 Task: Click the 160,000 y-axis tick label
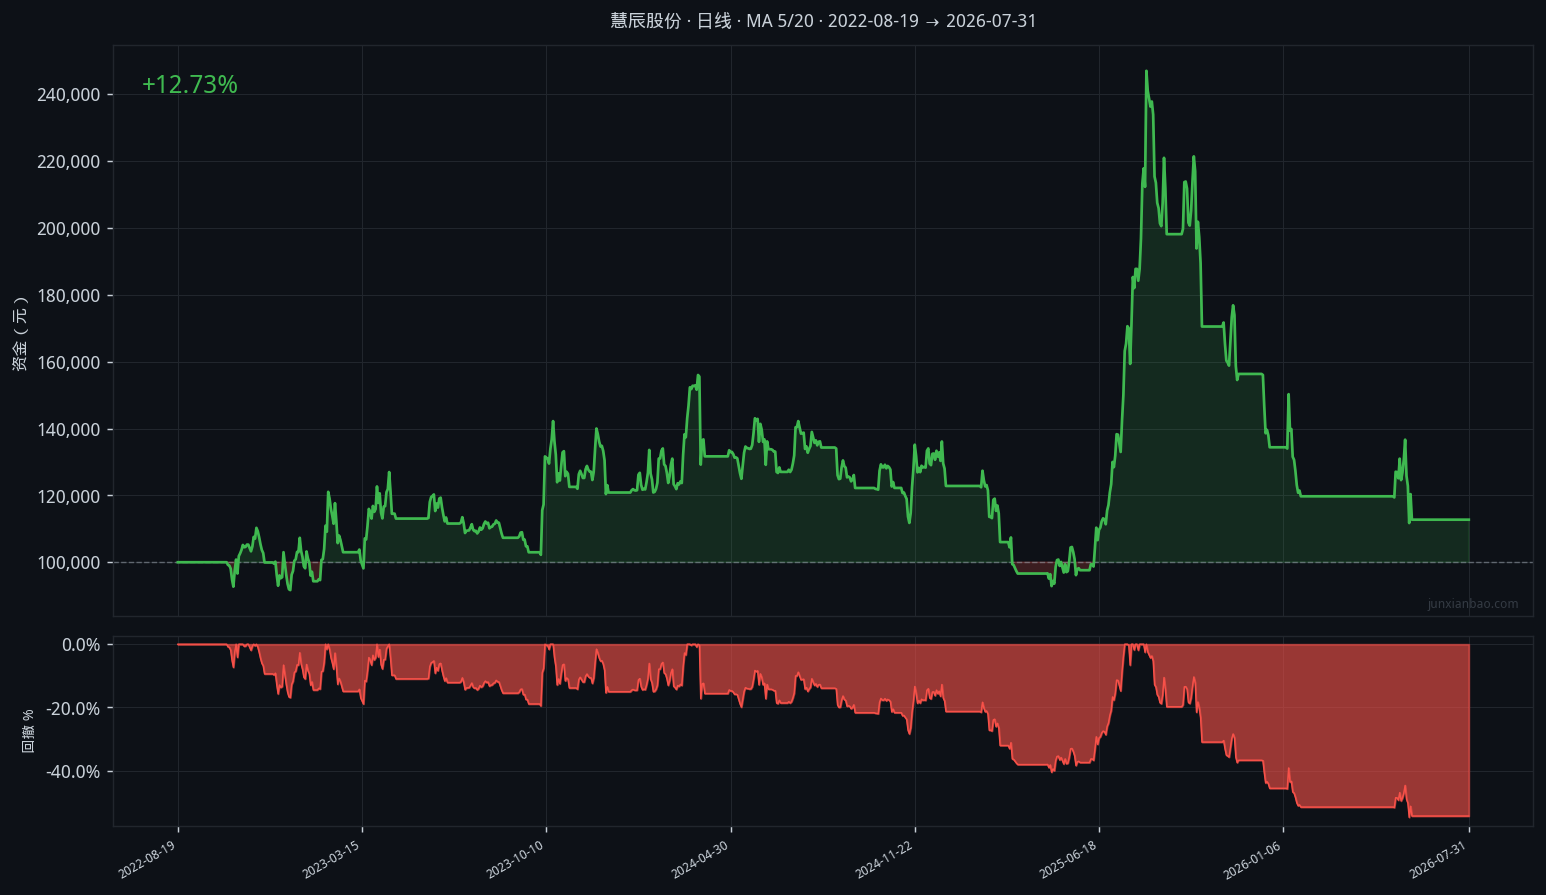(69, 363)
